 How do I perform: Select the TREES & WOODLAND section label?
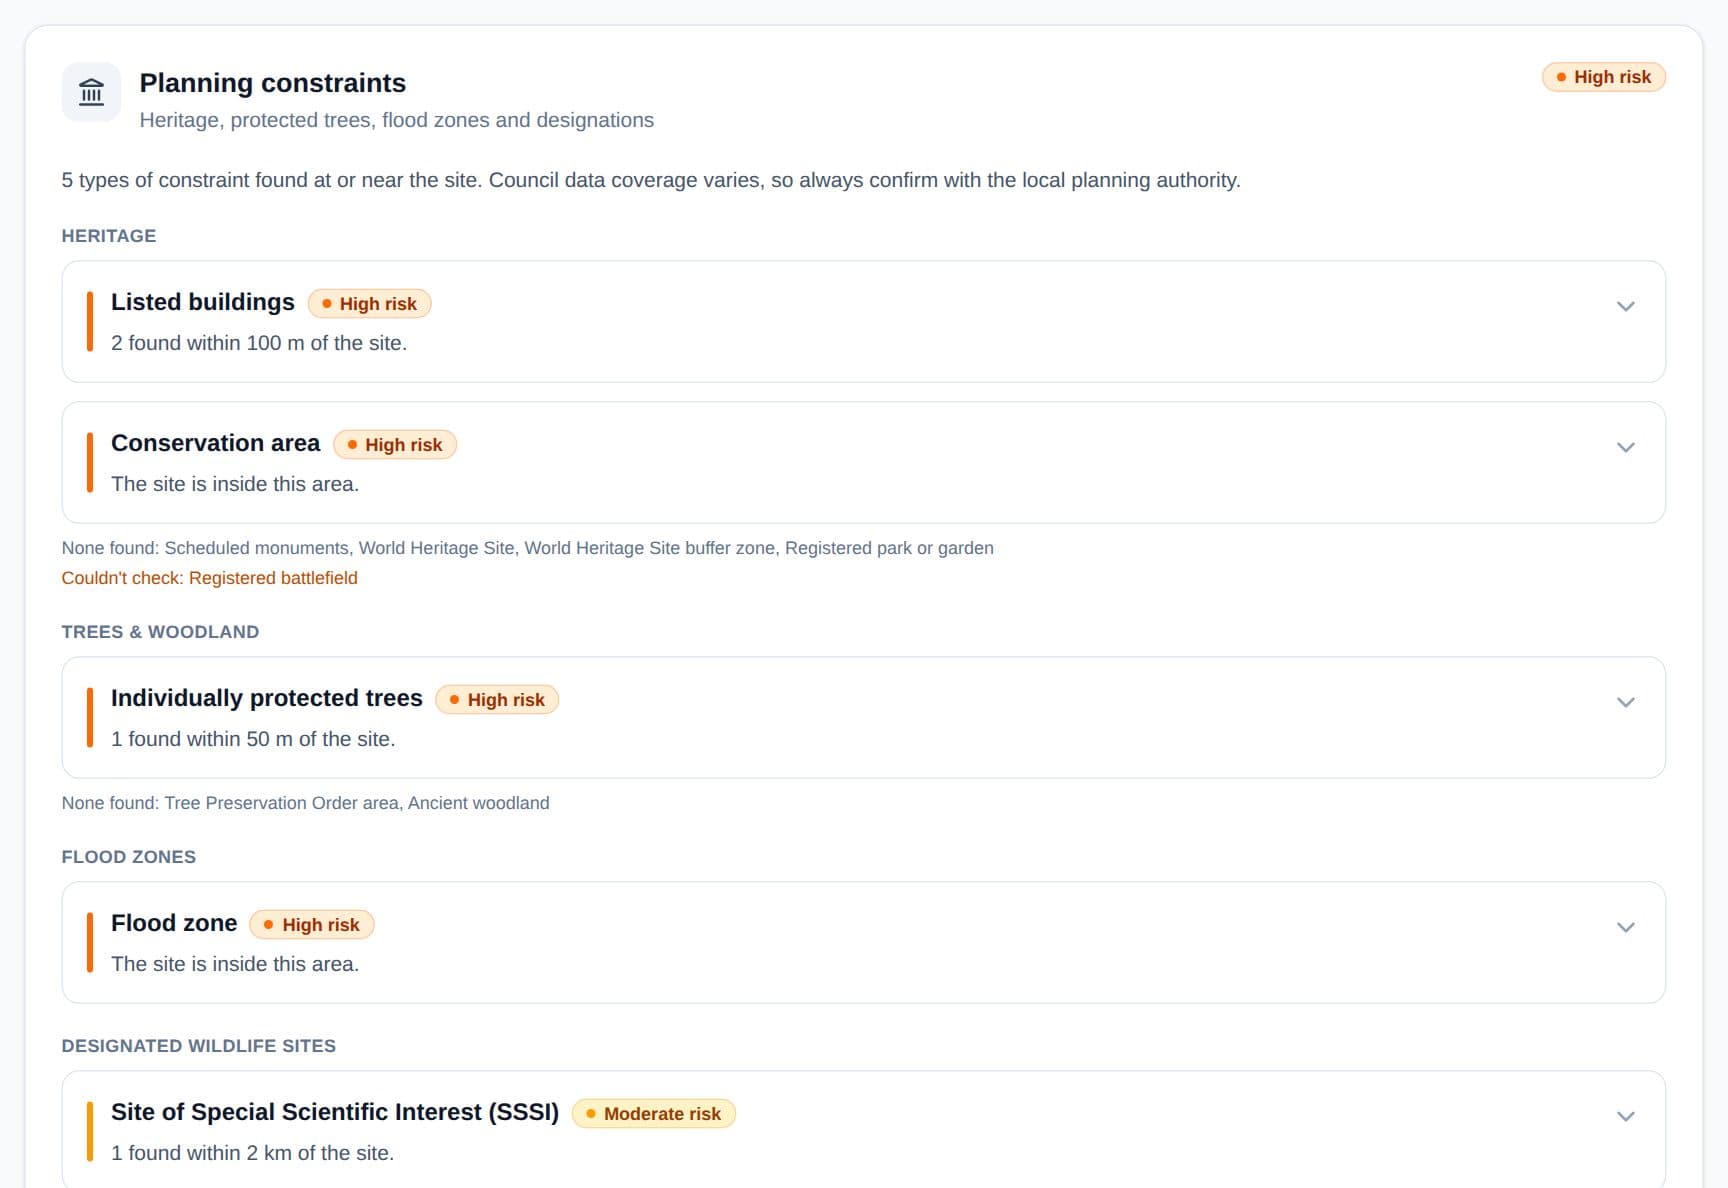click(160, 632)
